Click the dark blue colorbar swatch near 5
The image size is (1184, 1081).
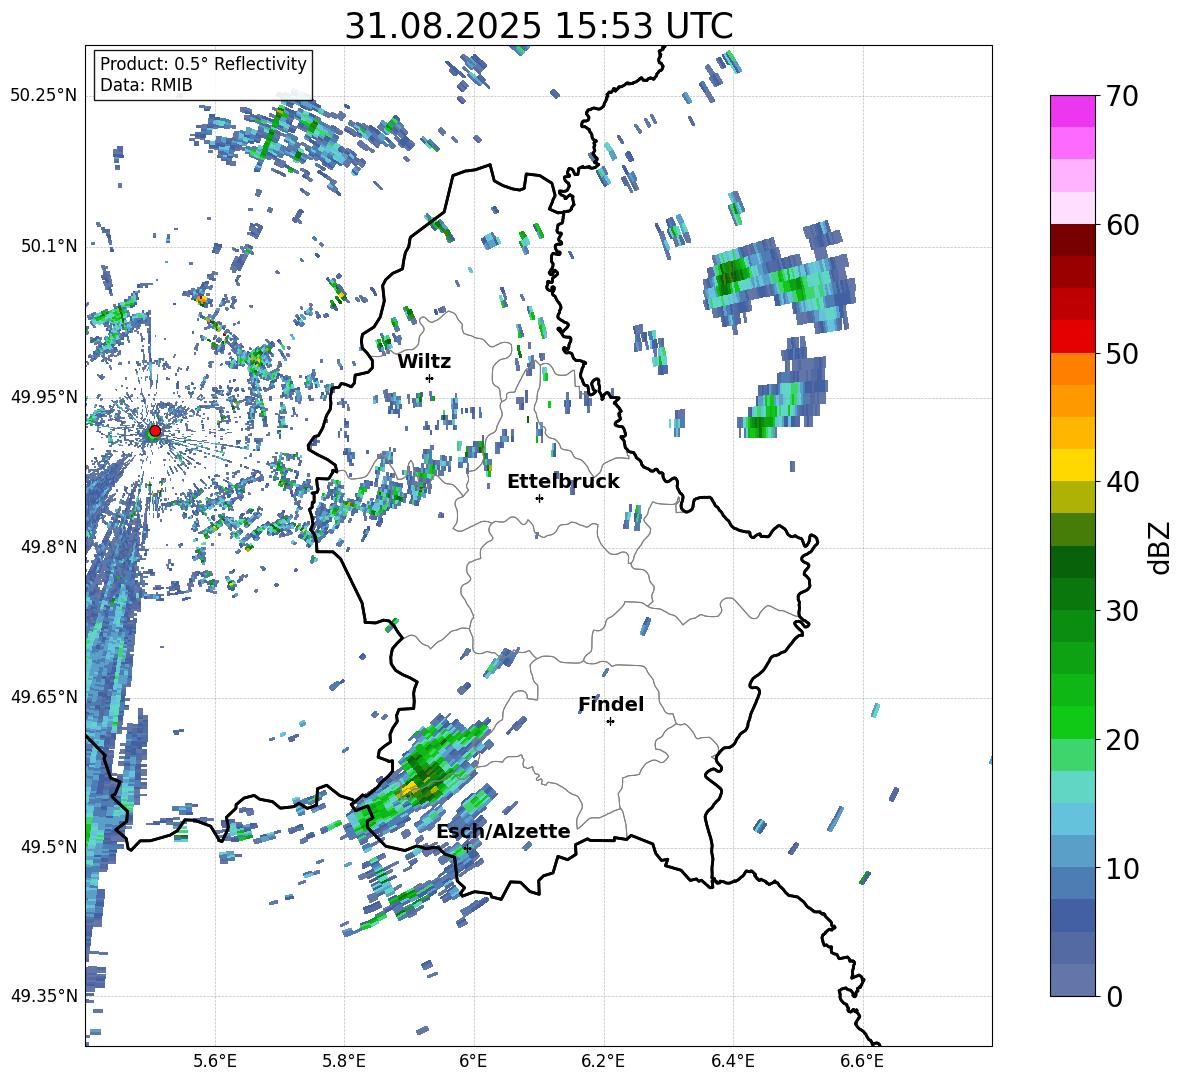coord(1072,915)
